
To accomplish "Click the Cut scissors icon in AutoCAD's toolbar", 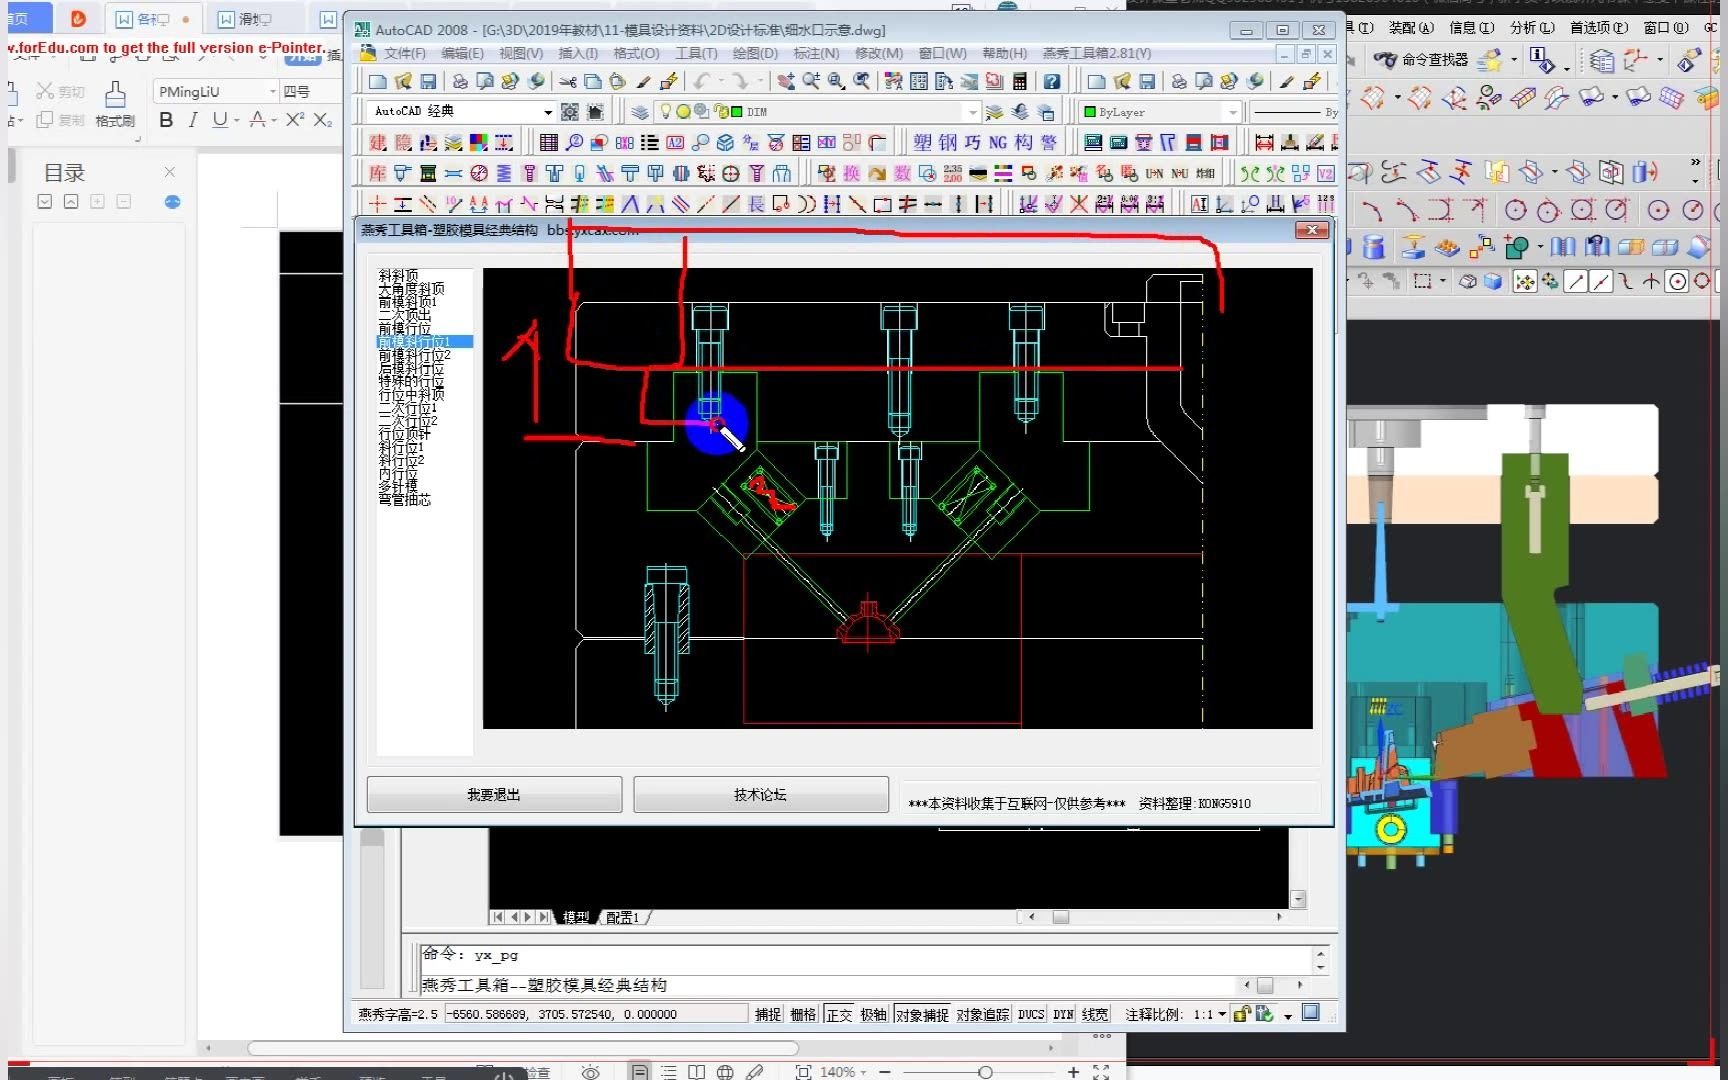I will click(x=568, y=81).
